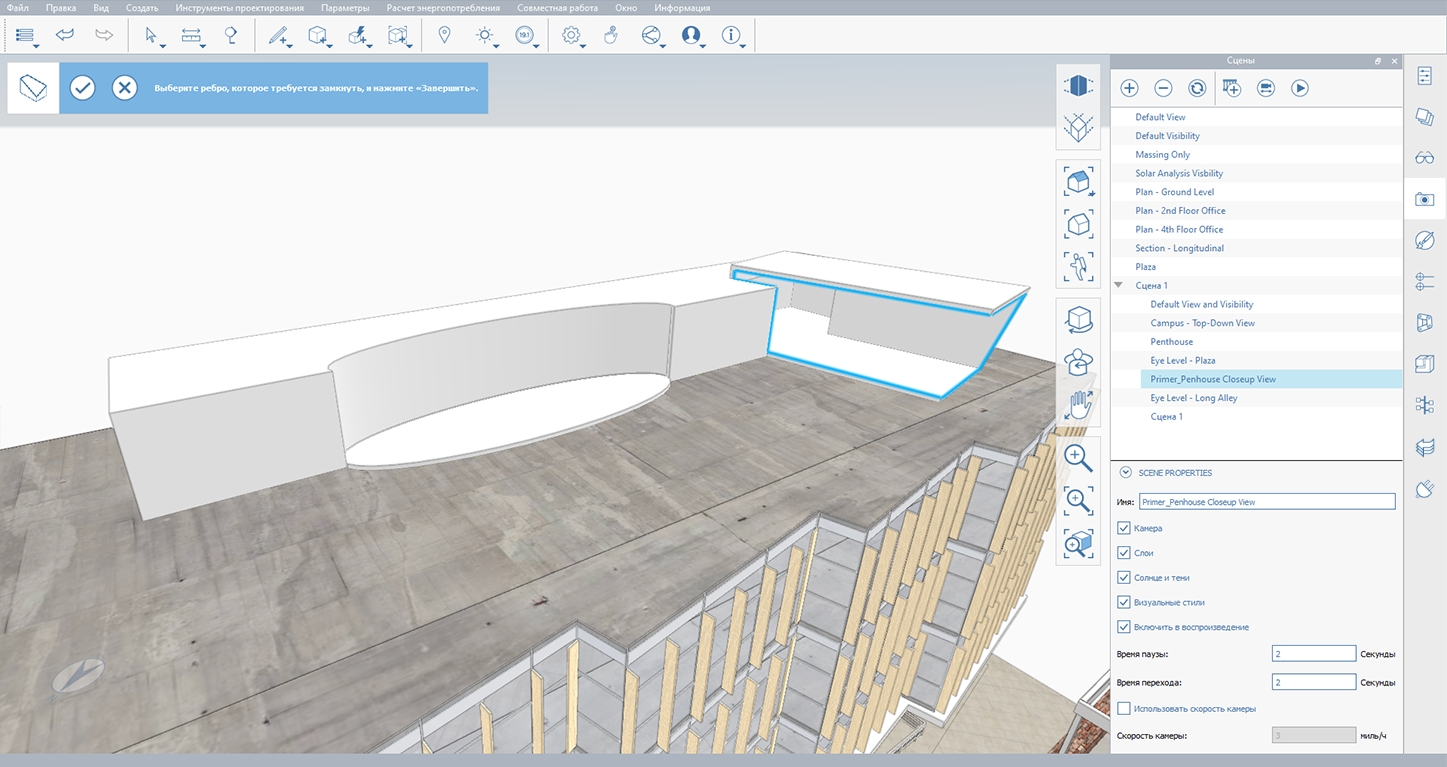Toggle the Солнце и тени checkbox

tap(1124, 578)
